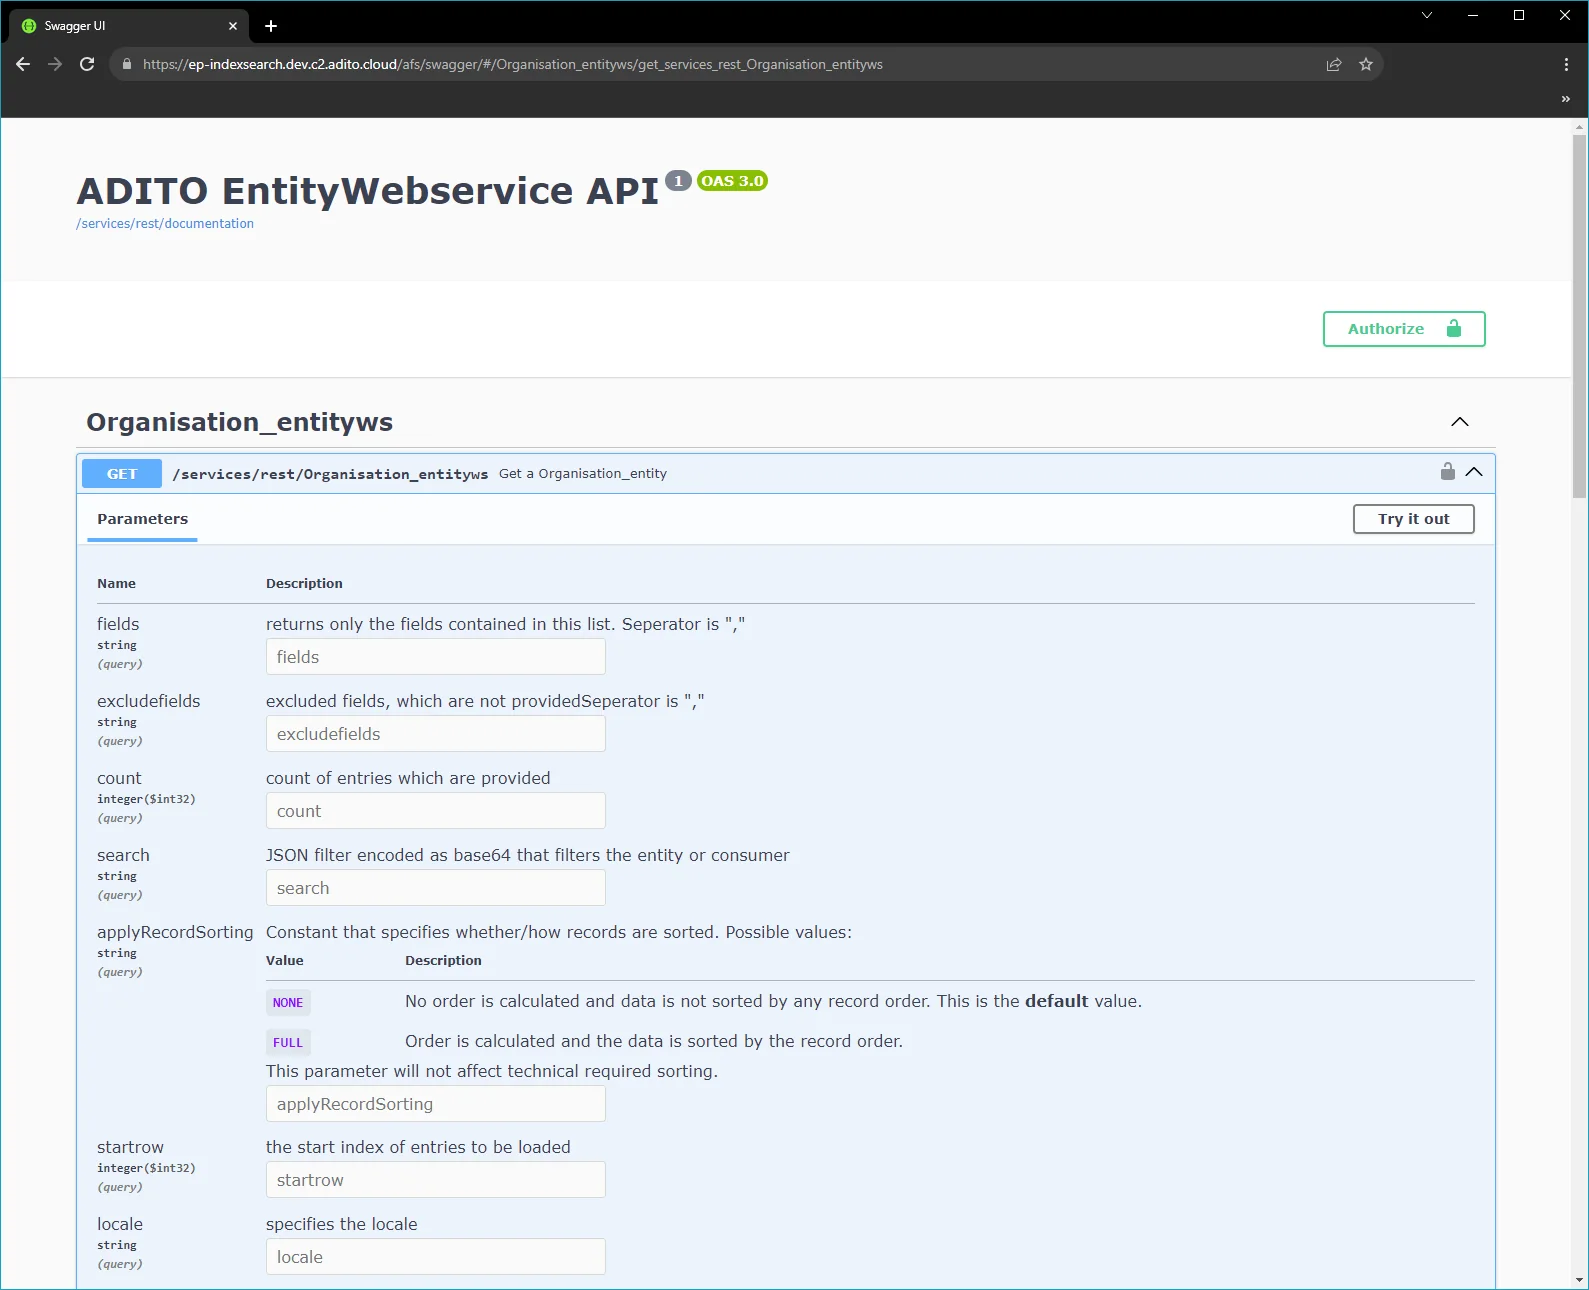Click the GET method badge
Viewport: 1589px width, 1290px height.
(122, 474)
